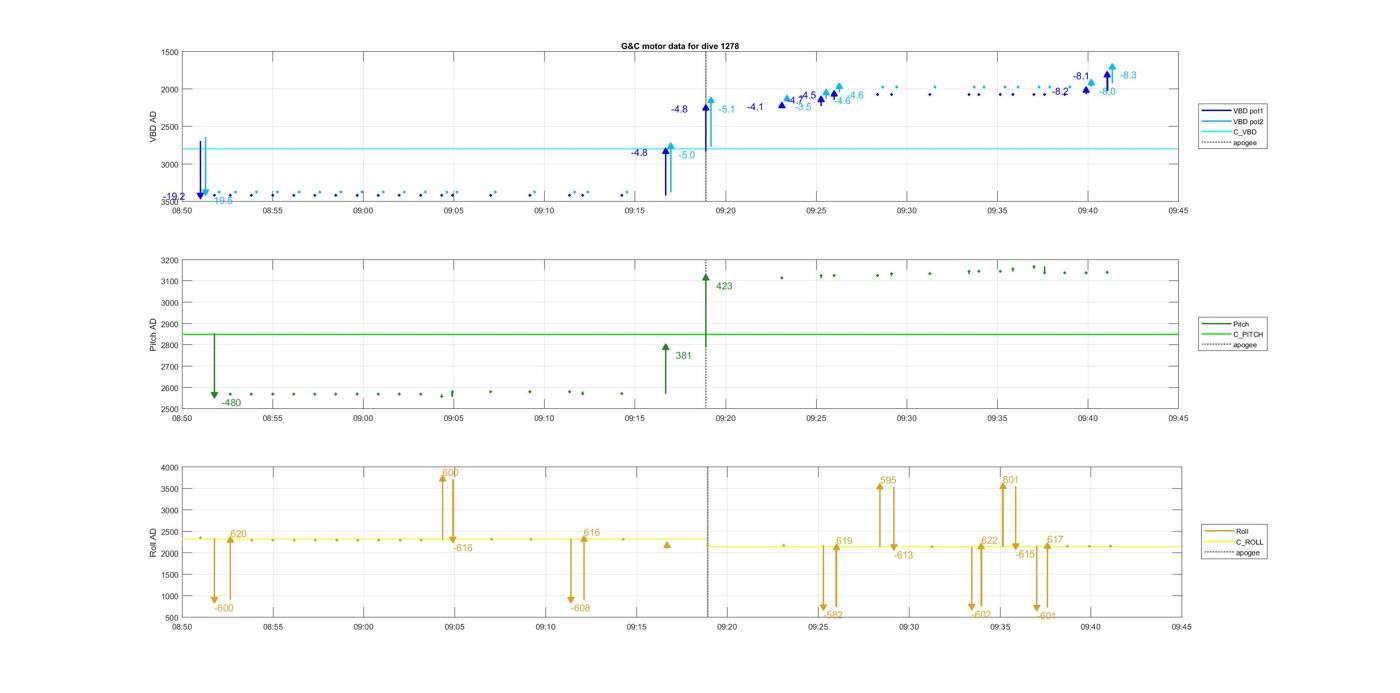Click the roll up arrowhead beside '595'
Image resolution: width=1400 pixels, height=693 pixels.
coord(880,486)
